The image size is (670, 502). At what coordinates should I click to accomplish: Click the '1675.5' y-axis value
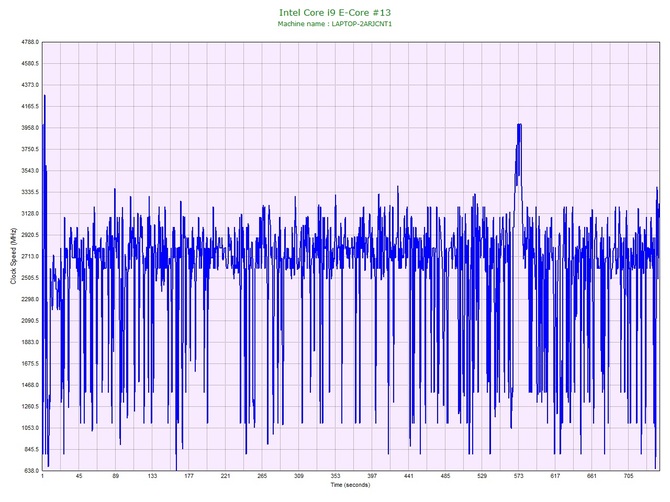[x=30, y=364]
